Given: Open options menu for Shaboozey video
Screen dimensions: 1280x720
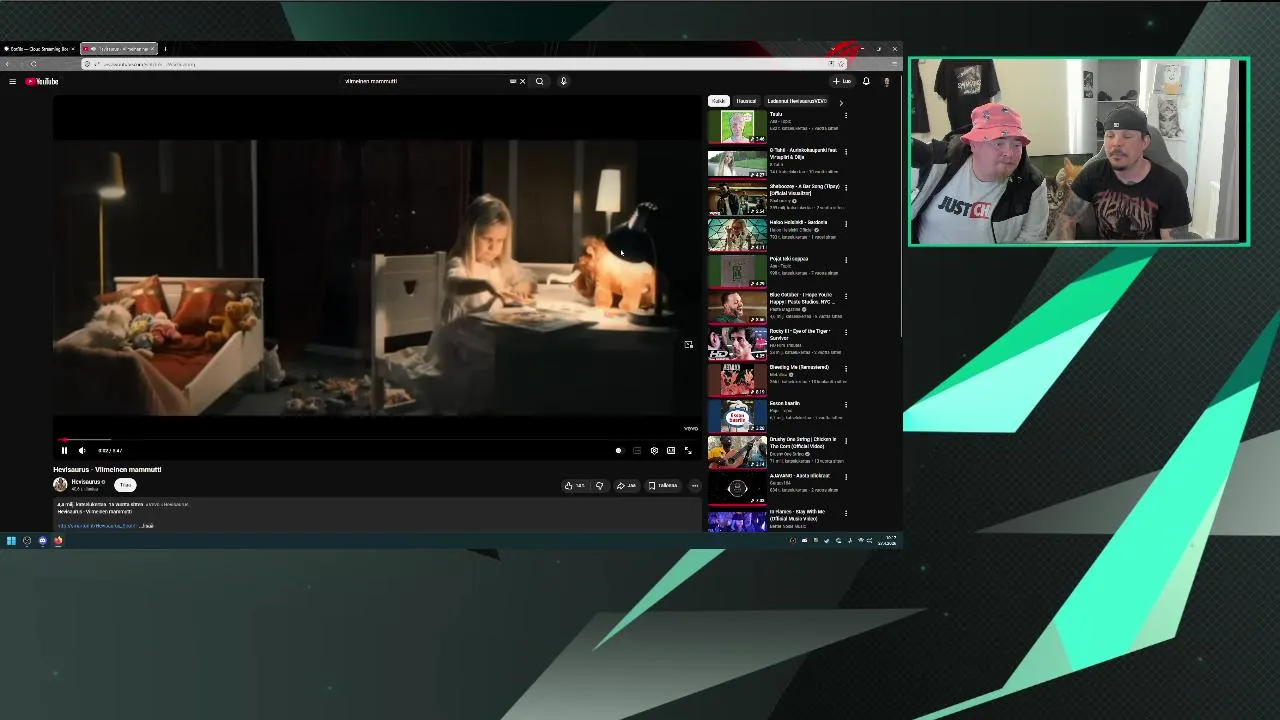Looking at the screenshot, I should point(846,188).
